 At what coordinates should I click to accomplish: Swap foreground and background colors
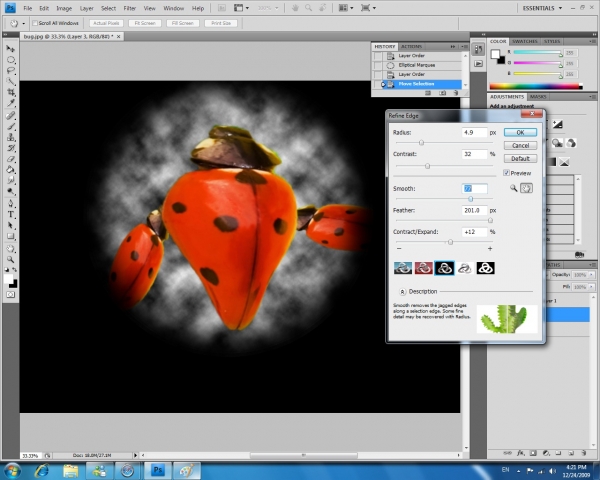[x=15, y=270]
